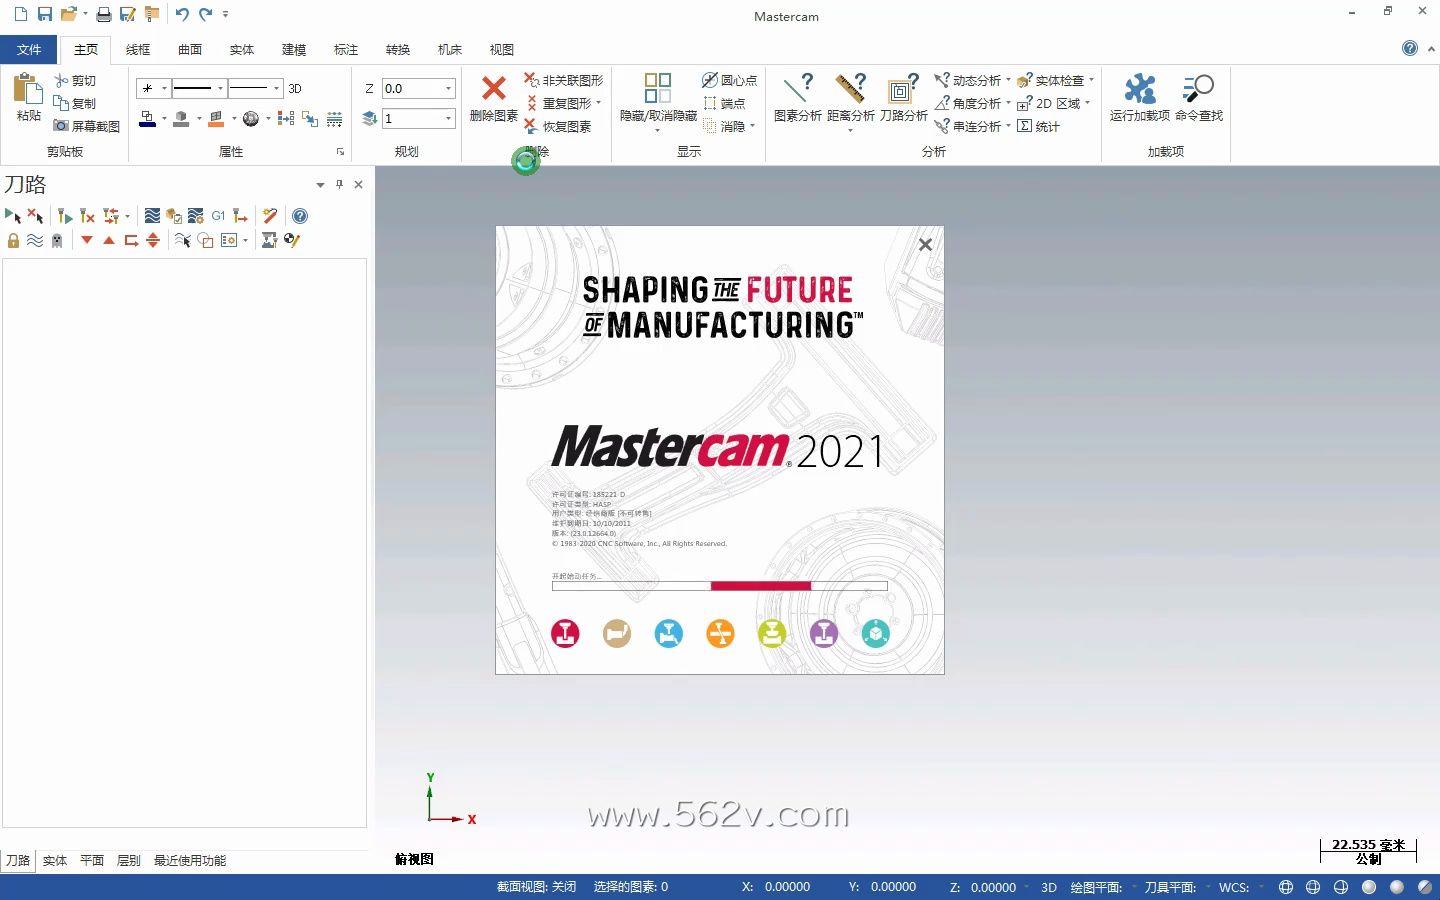The image size is (1440, 900).
Task: Click the statistics button
Action: [1038, 126]
